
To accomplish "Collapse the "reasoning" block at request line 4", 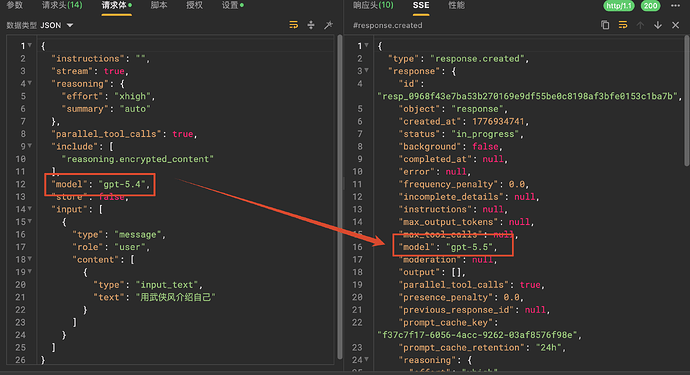I will pos(30,83).
